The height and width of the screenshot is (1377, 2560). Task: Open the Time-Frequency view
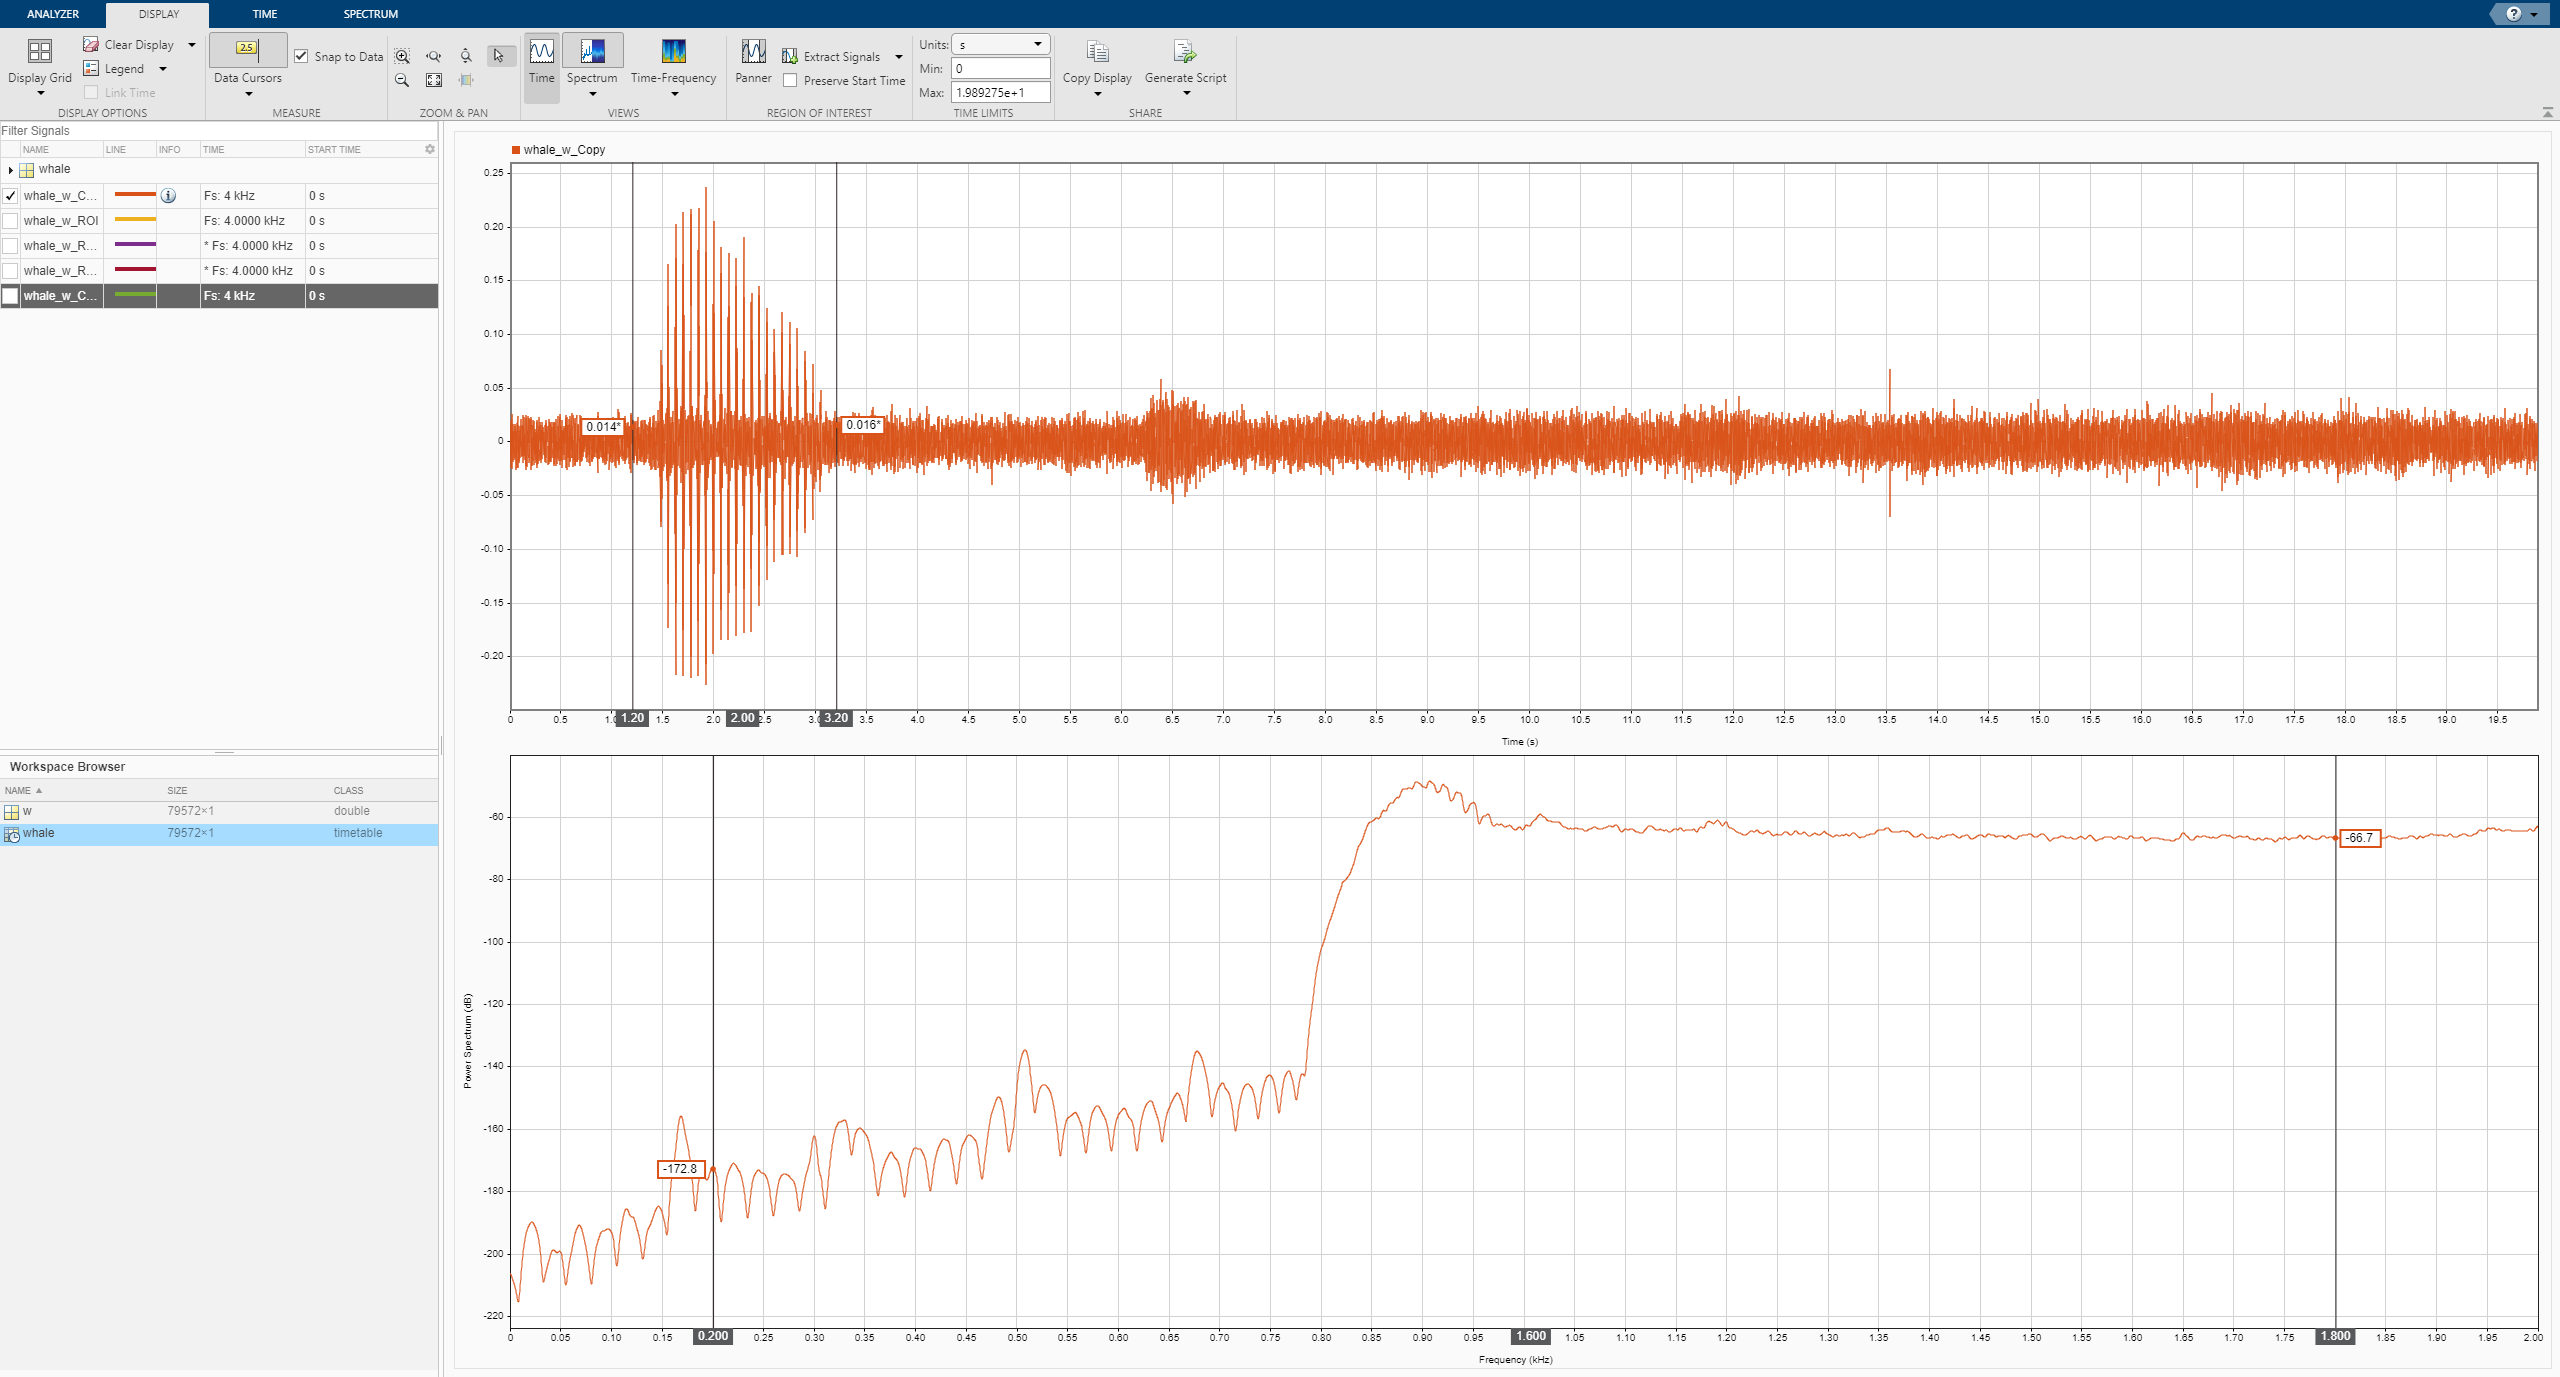(x=673, y=52)
